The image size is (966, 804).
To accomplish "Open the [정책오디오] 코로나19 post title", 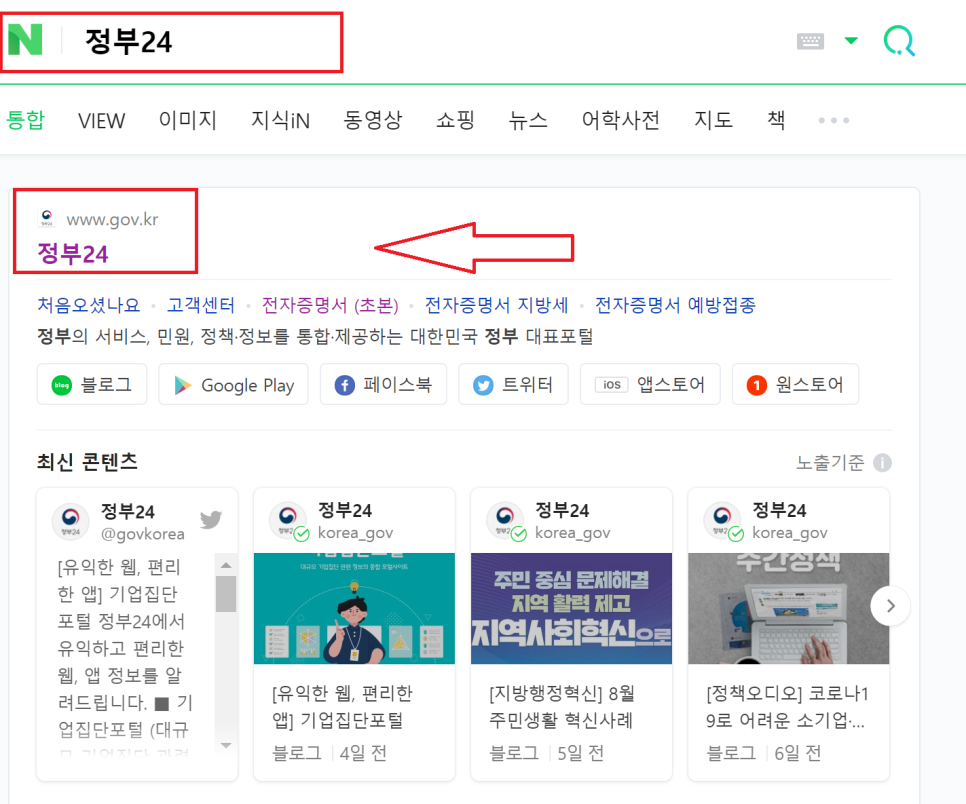I will (x=787, y=706).
